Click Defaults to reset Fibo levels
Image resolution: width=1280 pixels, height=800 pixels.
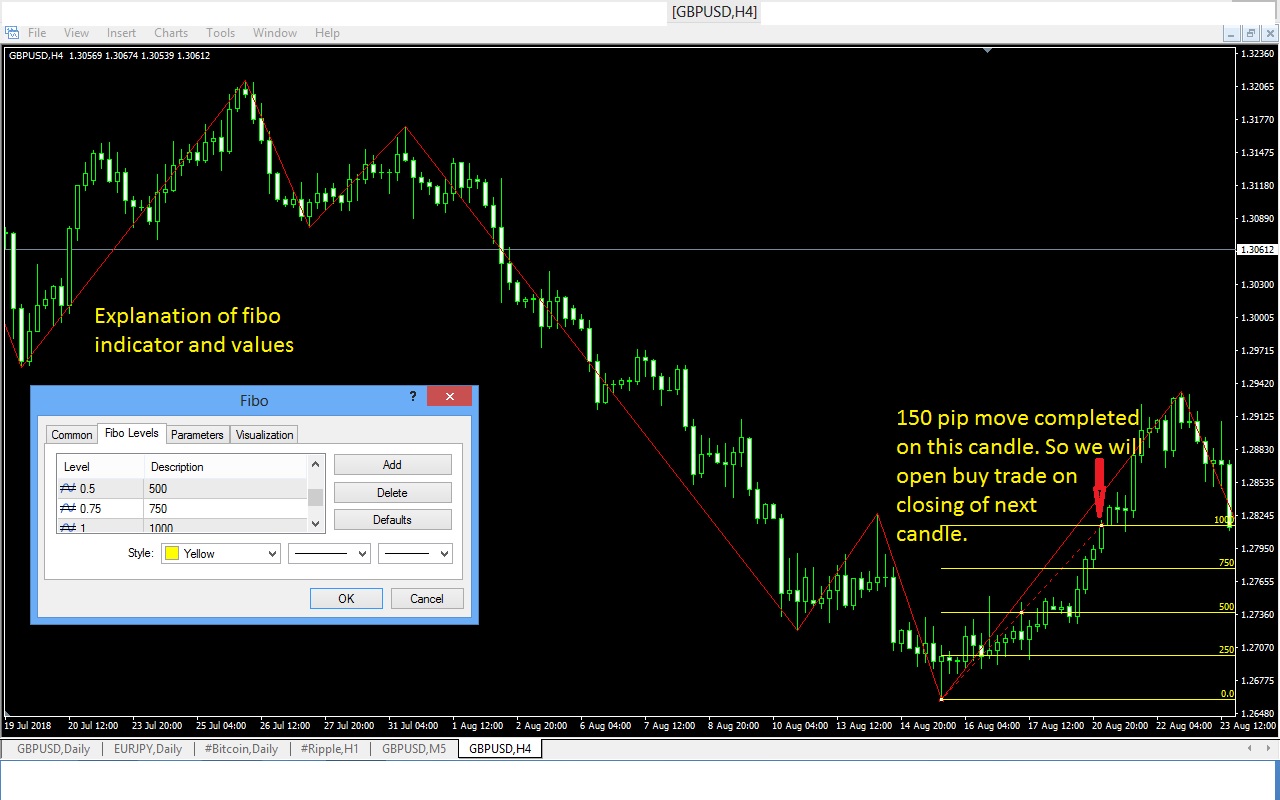(x=392, y=520)
